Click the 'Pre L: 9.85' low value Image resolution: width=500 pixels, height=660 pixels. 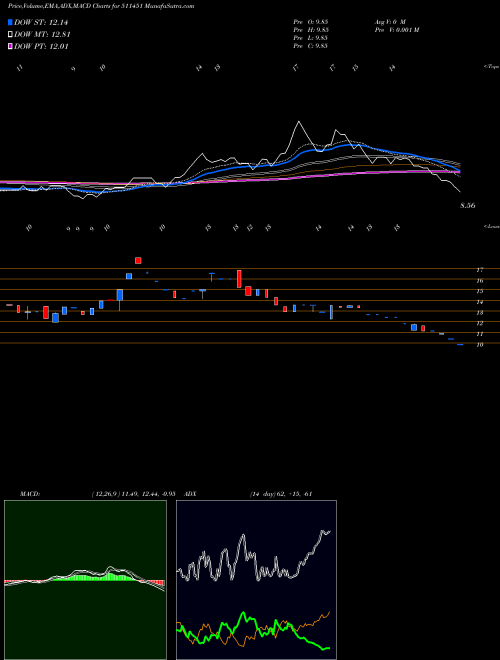311,38
